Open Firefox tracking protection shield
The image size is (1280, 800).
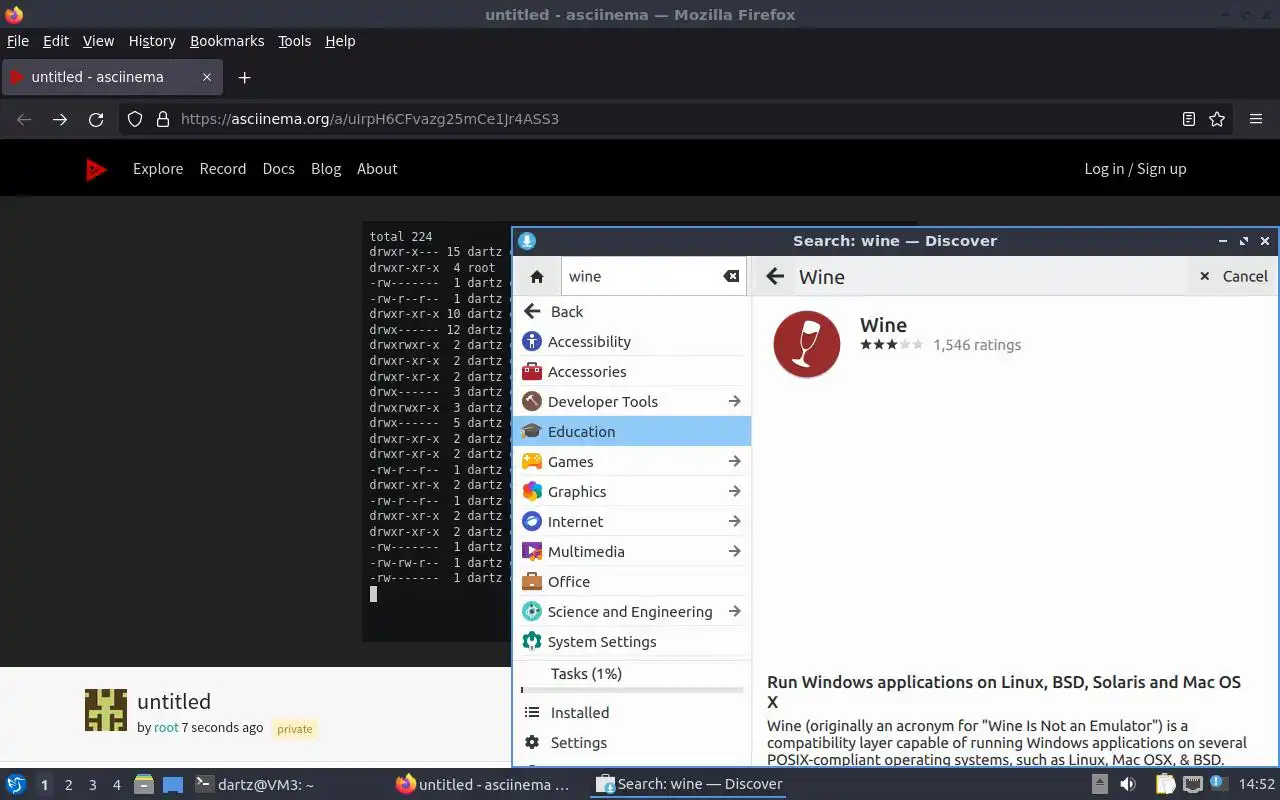point(135,119)
